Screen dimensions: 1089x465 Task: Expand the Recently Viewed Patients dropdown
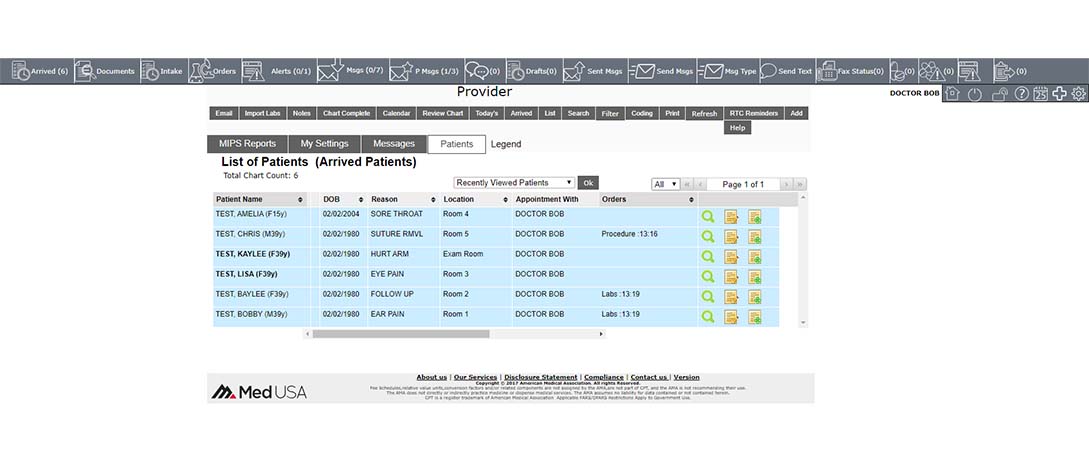tap(514, 183)
